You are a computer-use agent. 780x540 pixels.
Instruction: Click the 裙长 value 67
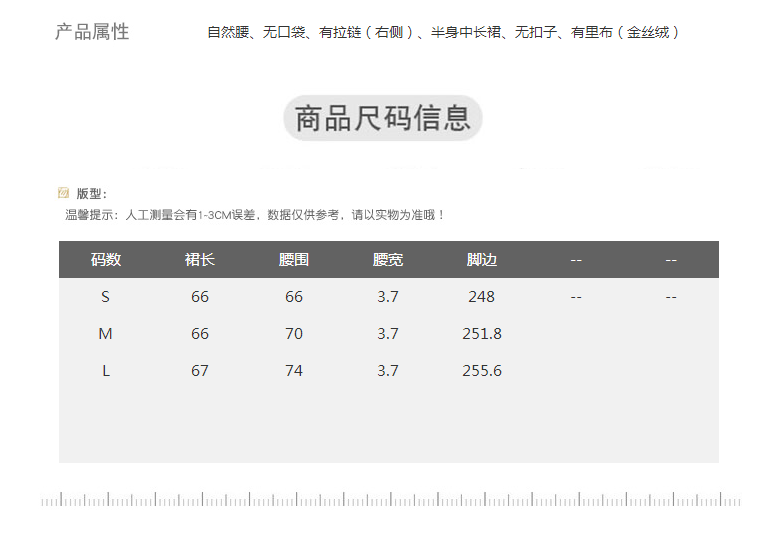pyautogui.click(x=200, y=371)
